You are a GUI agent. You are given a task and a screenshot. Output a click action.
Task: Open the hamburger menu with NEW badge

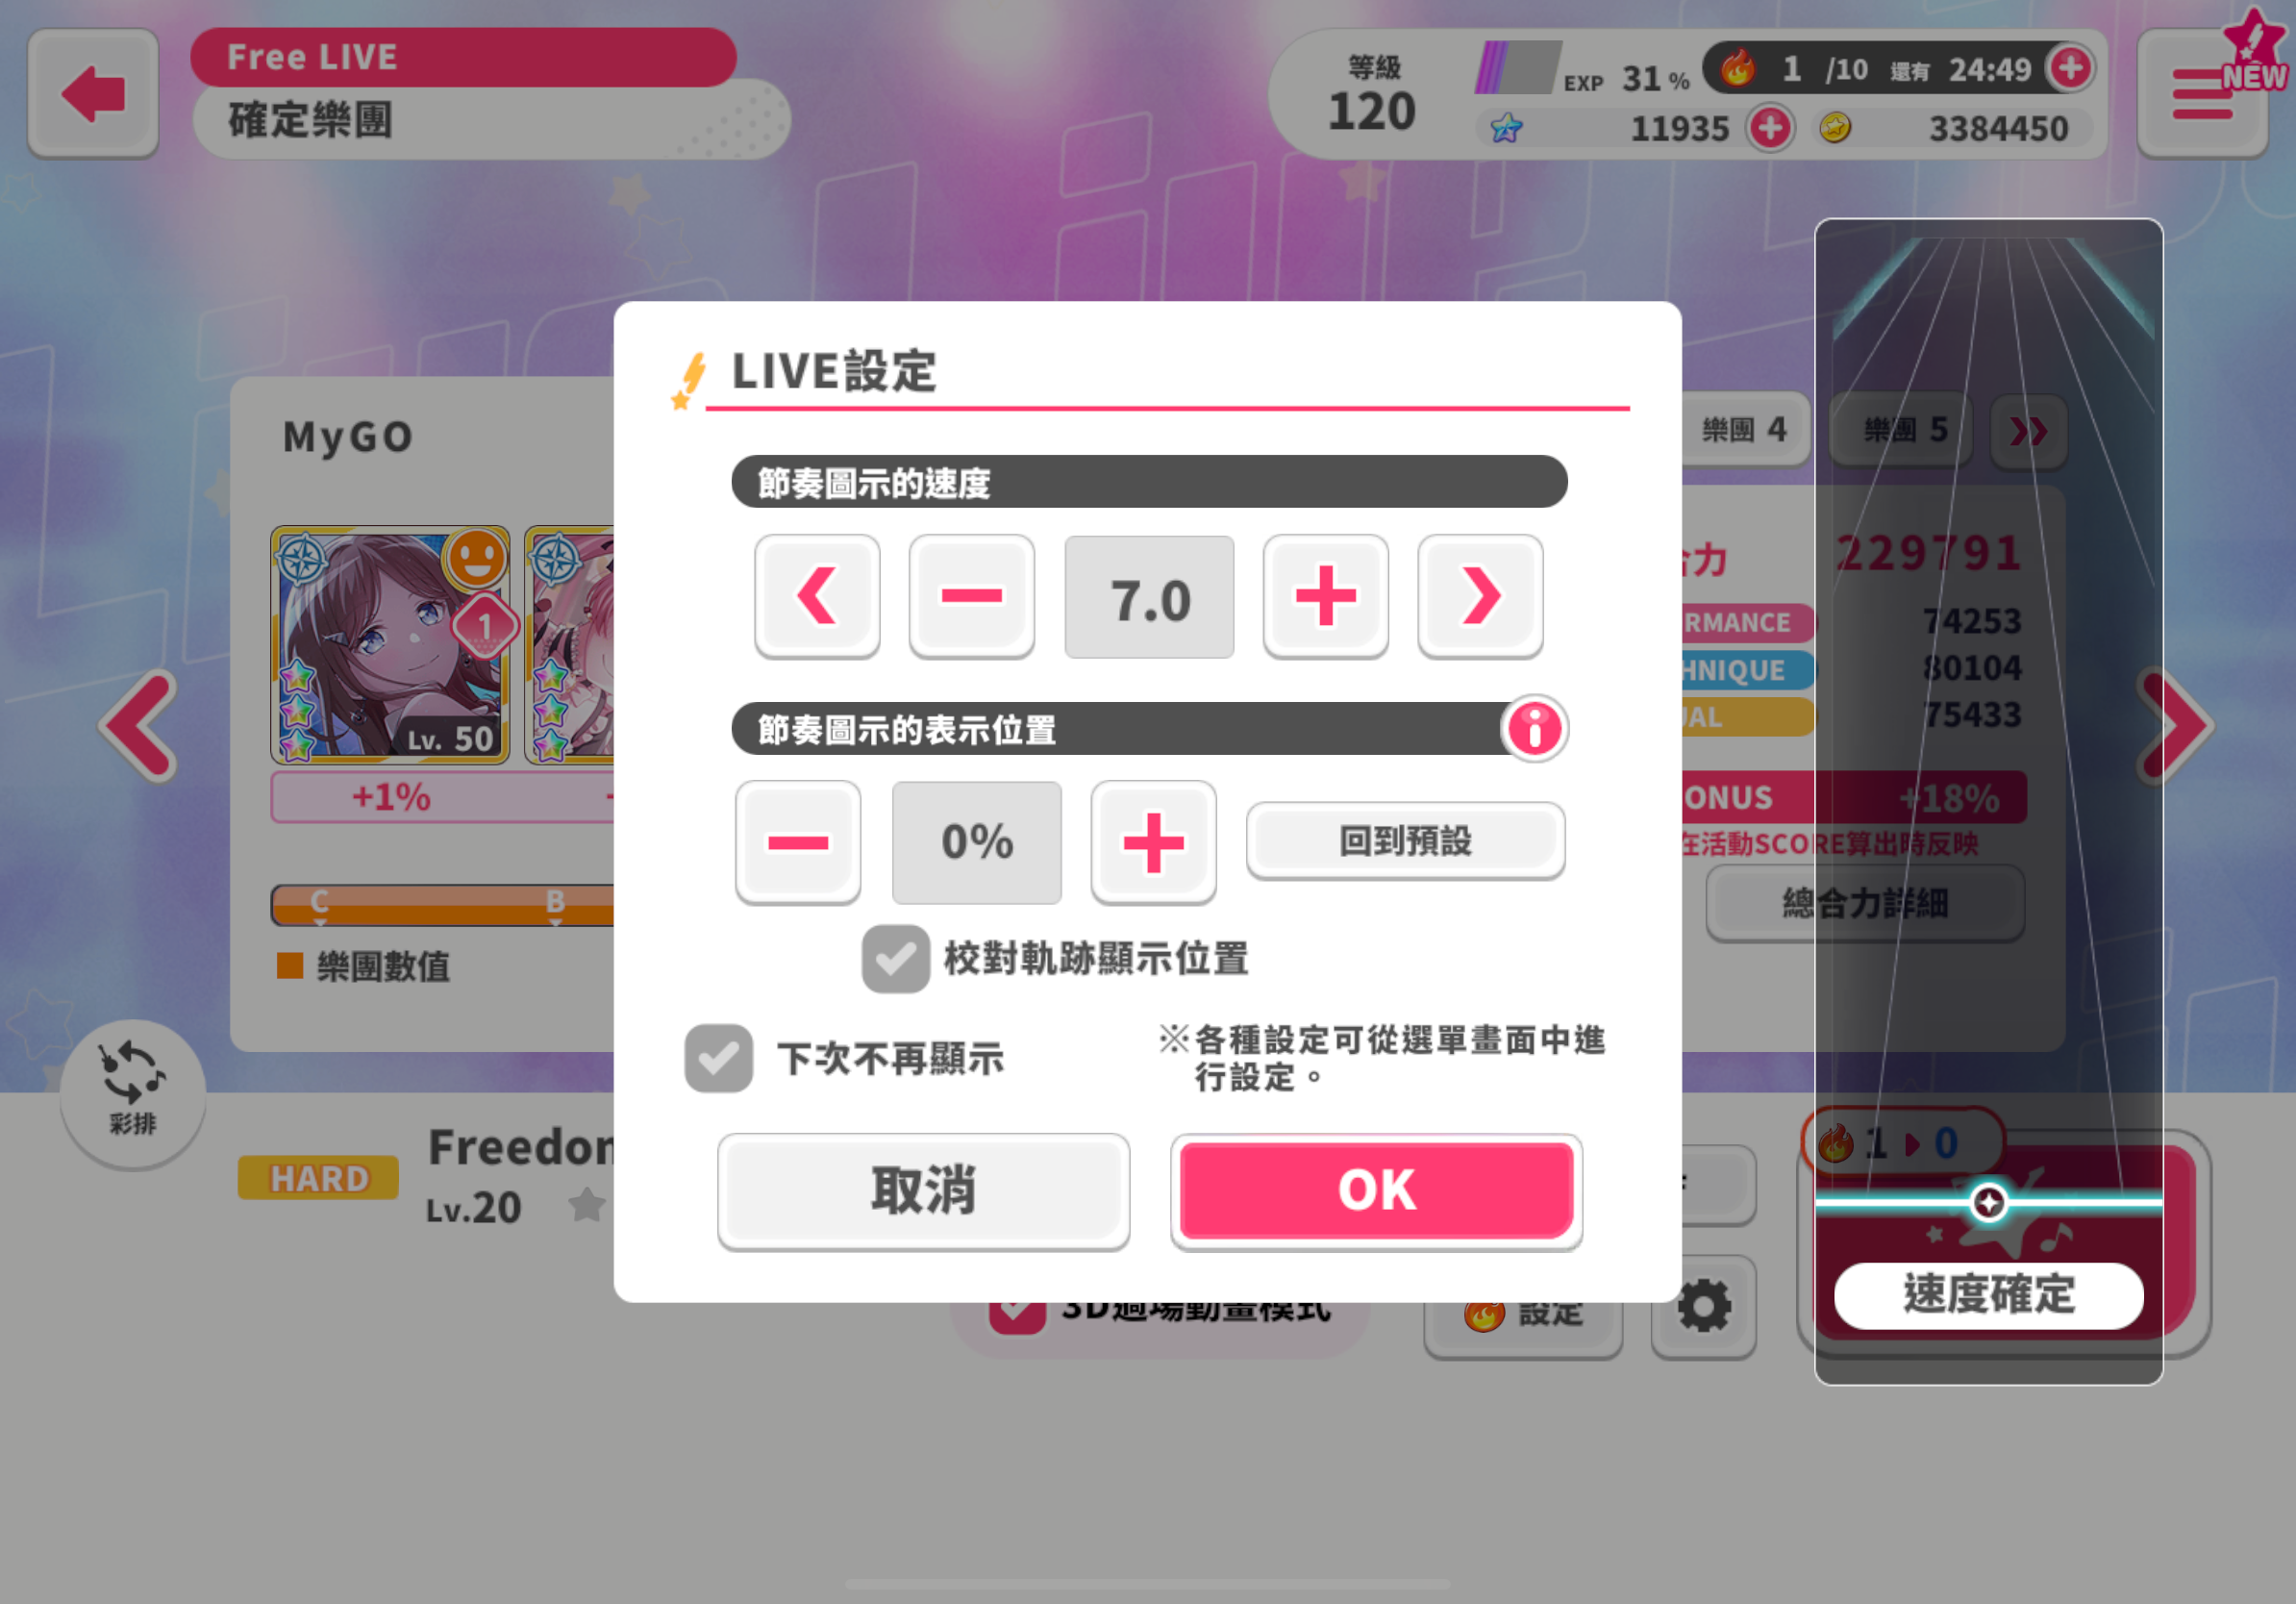(x=2202, y=93)
